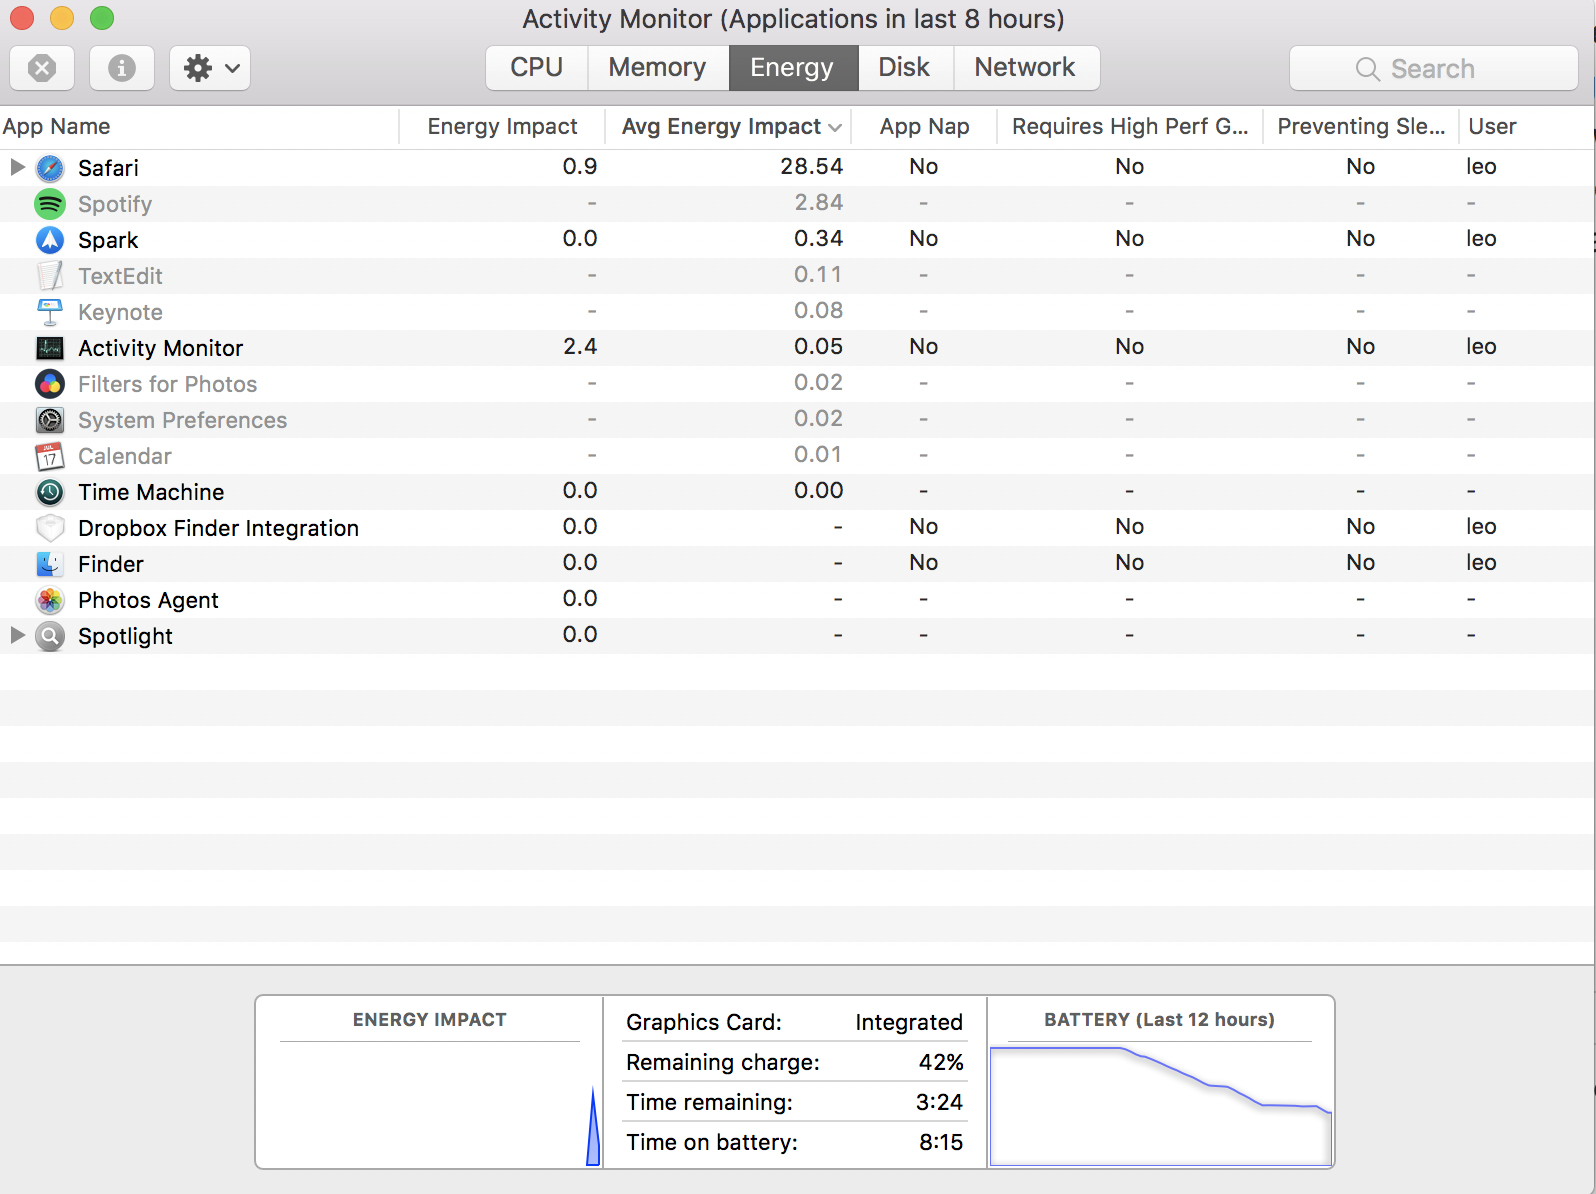
Task: Open the gear action menu
Action: [x=210, y=68]
